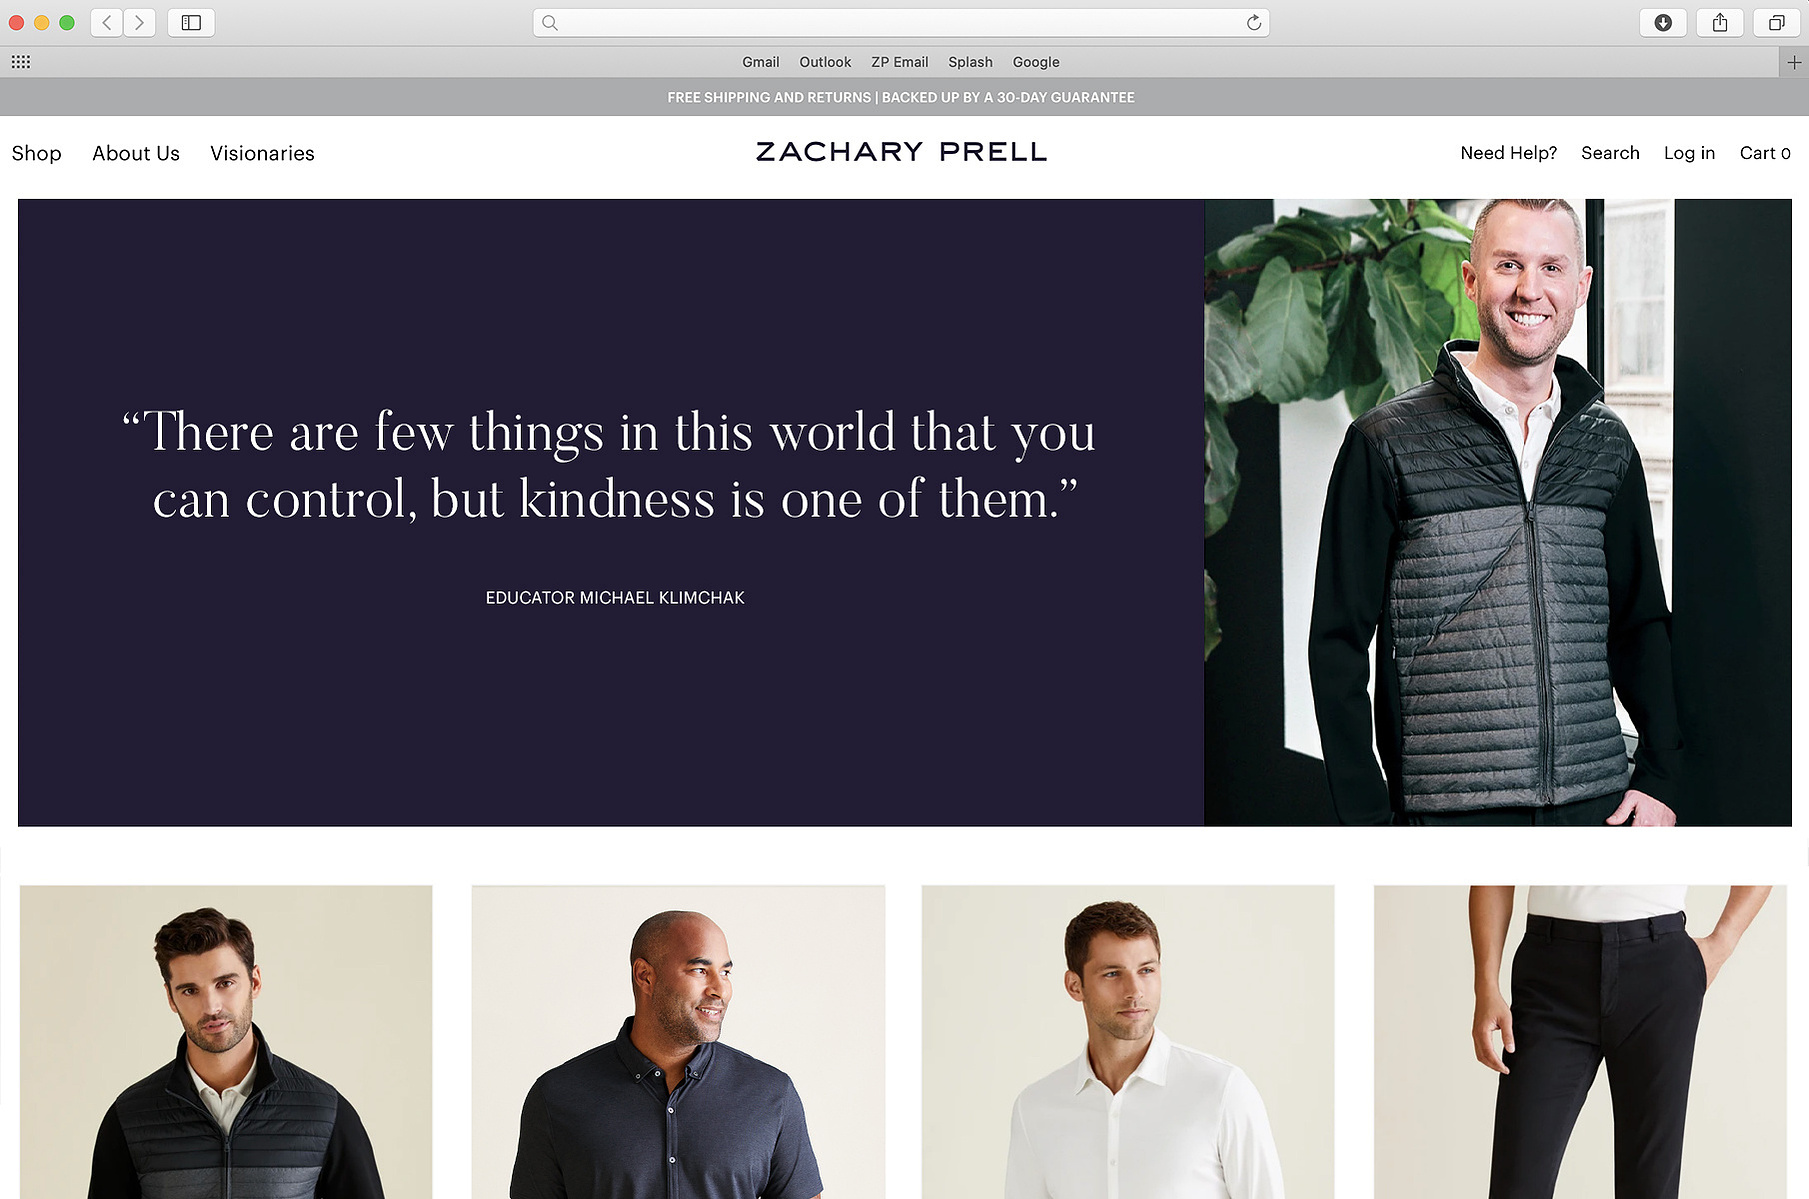1809x1199 pixels.
Task: Open the ZP Email bookmark
Action: 899,62
